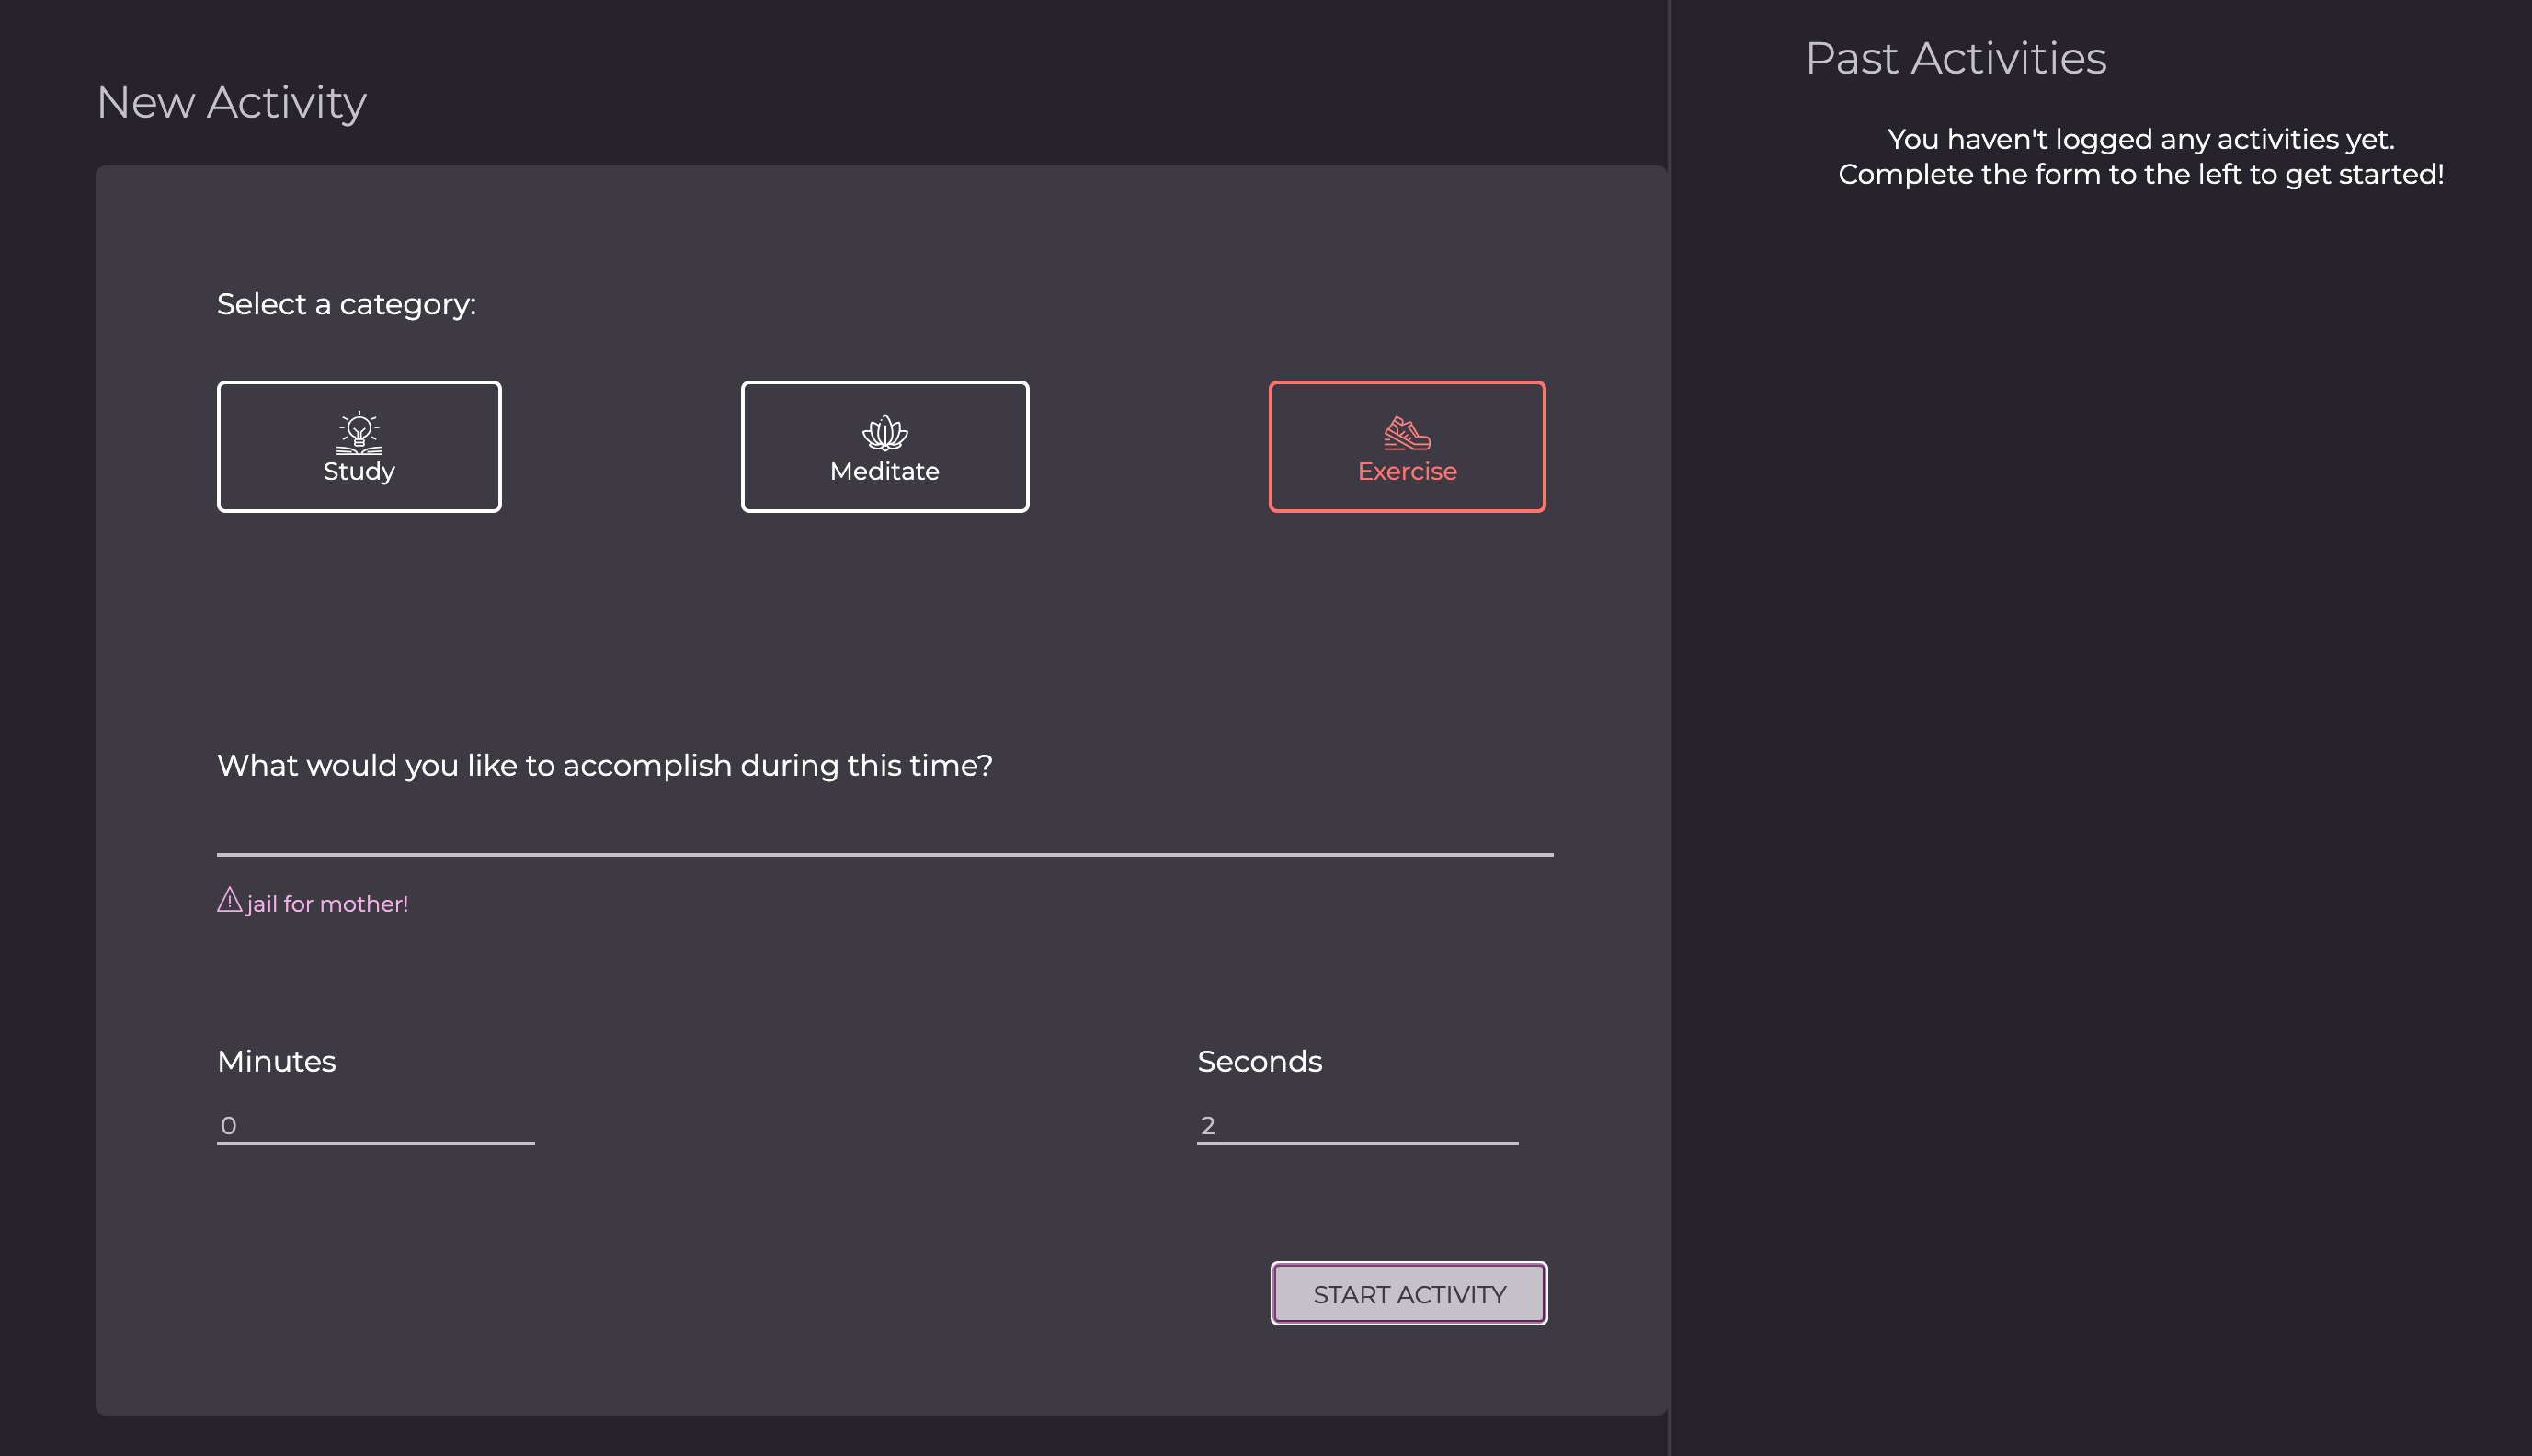This screenshot has width=2532, height=1456.
Task: Click the Seconds input showing 2
Action: 1356,1125
